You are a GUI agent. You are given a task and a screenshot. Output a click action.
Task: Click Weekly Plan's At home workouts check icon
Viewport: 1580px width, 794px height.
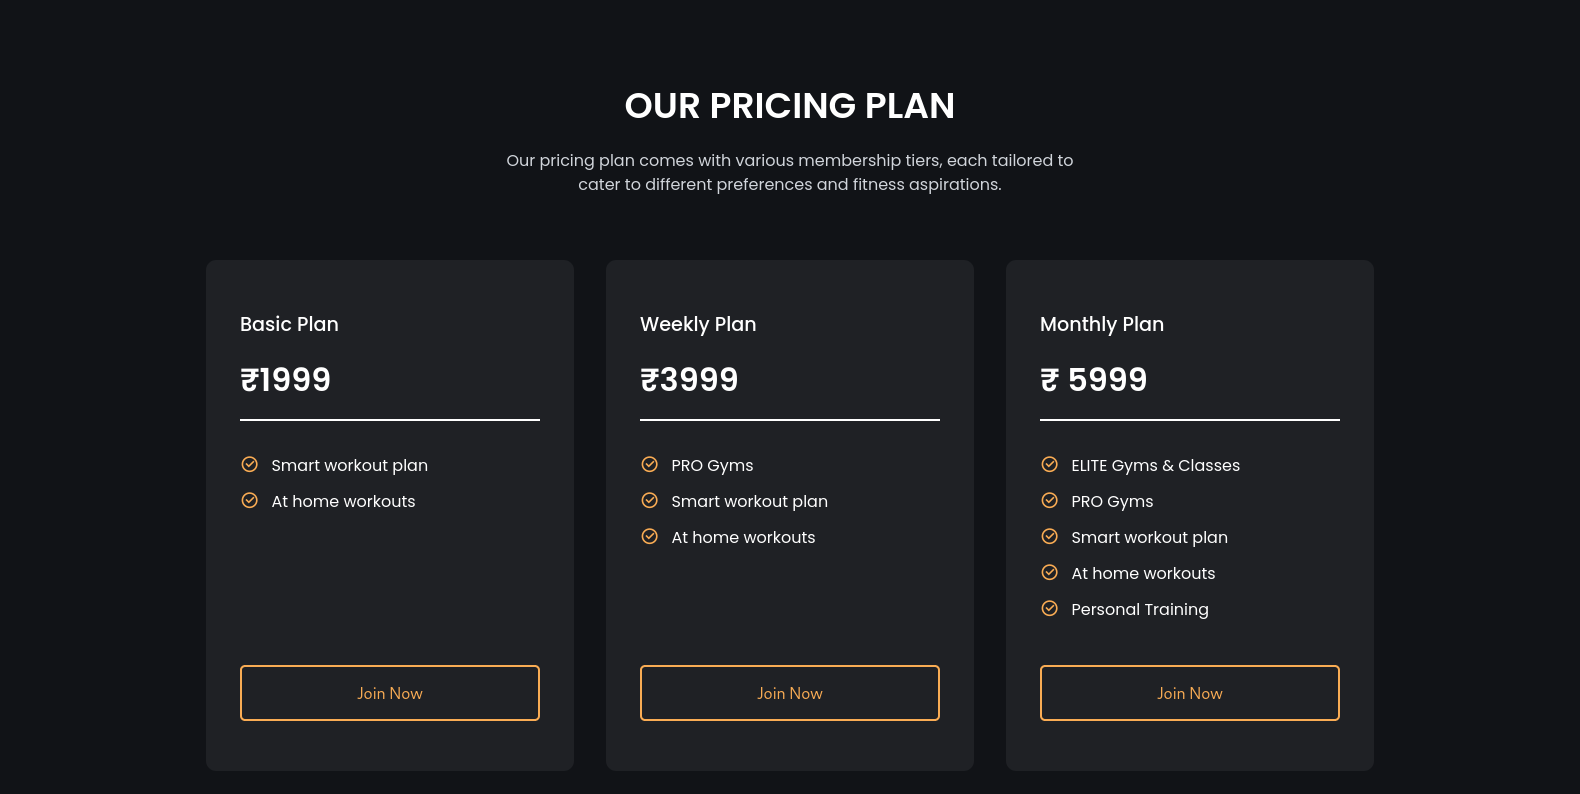(x=649, y=536)
